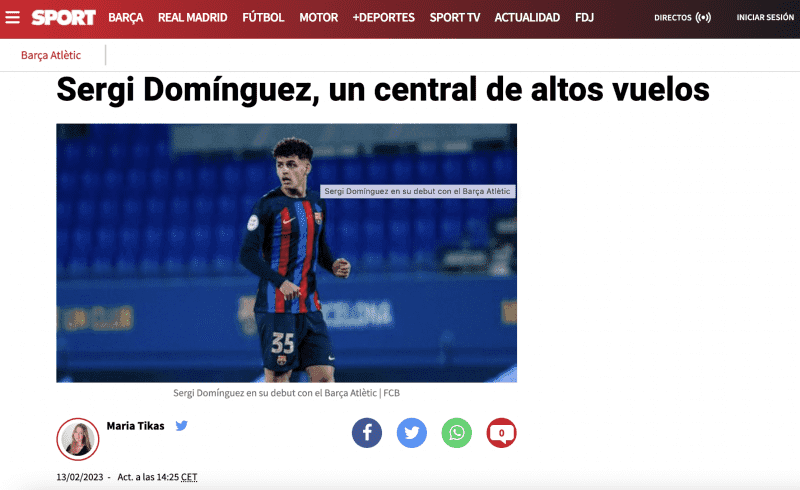
Task: Click the INICIAR SESIÓN link
Action: [765, 17]
